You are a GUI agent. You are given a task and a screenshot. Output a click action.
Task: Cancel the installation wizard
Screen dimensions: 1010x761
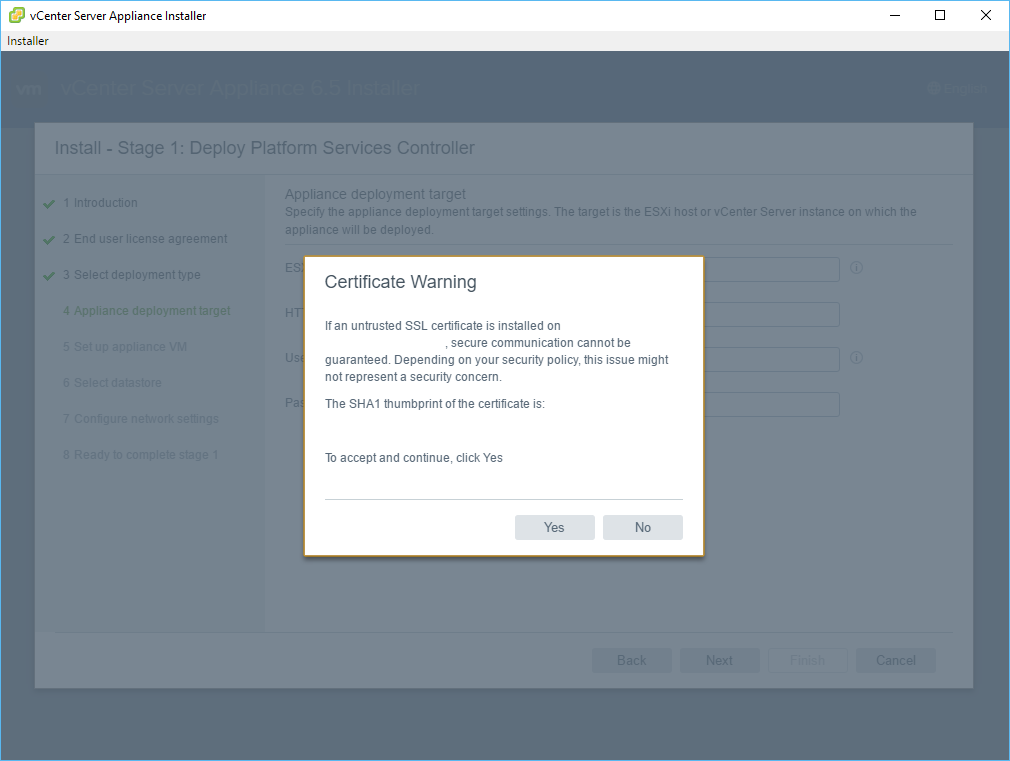pos(895,660)
